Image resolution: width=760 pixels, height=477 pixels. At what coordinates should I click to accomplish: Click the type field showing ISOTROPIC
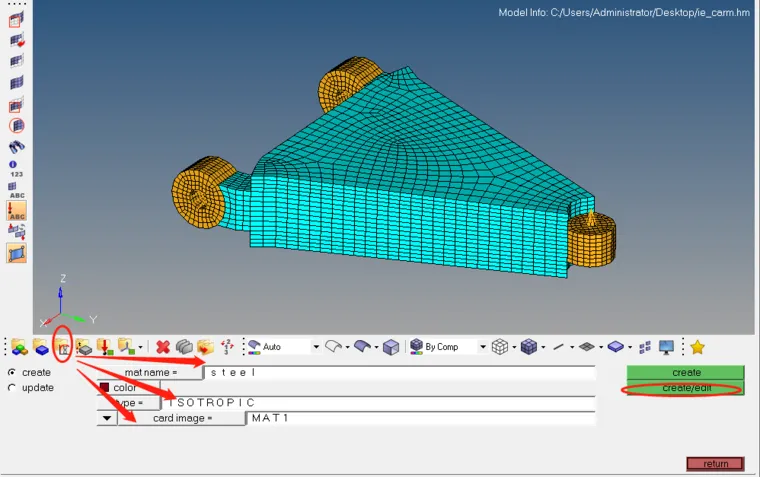379,402
